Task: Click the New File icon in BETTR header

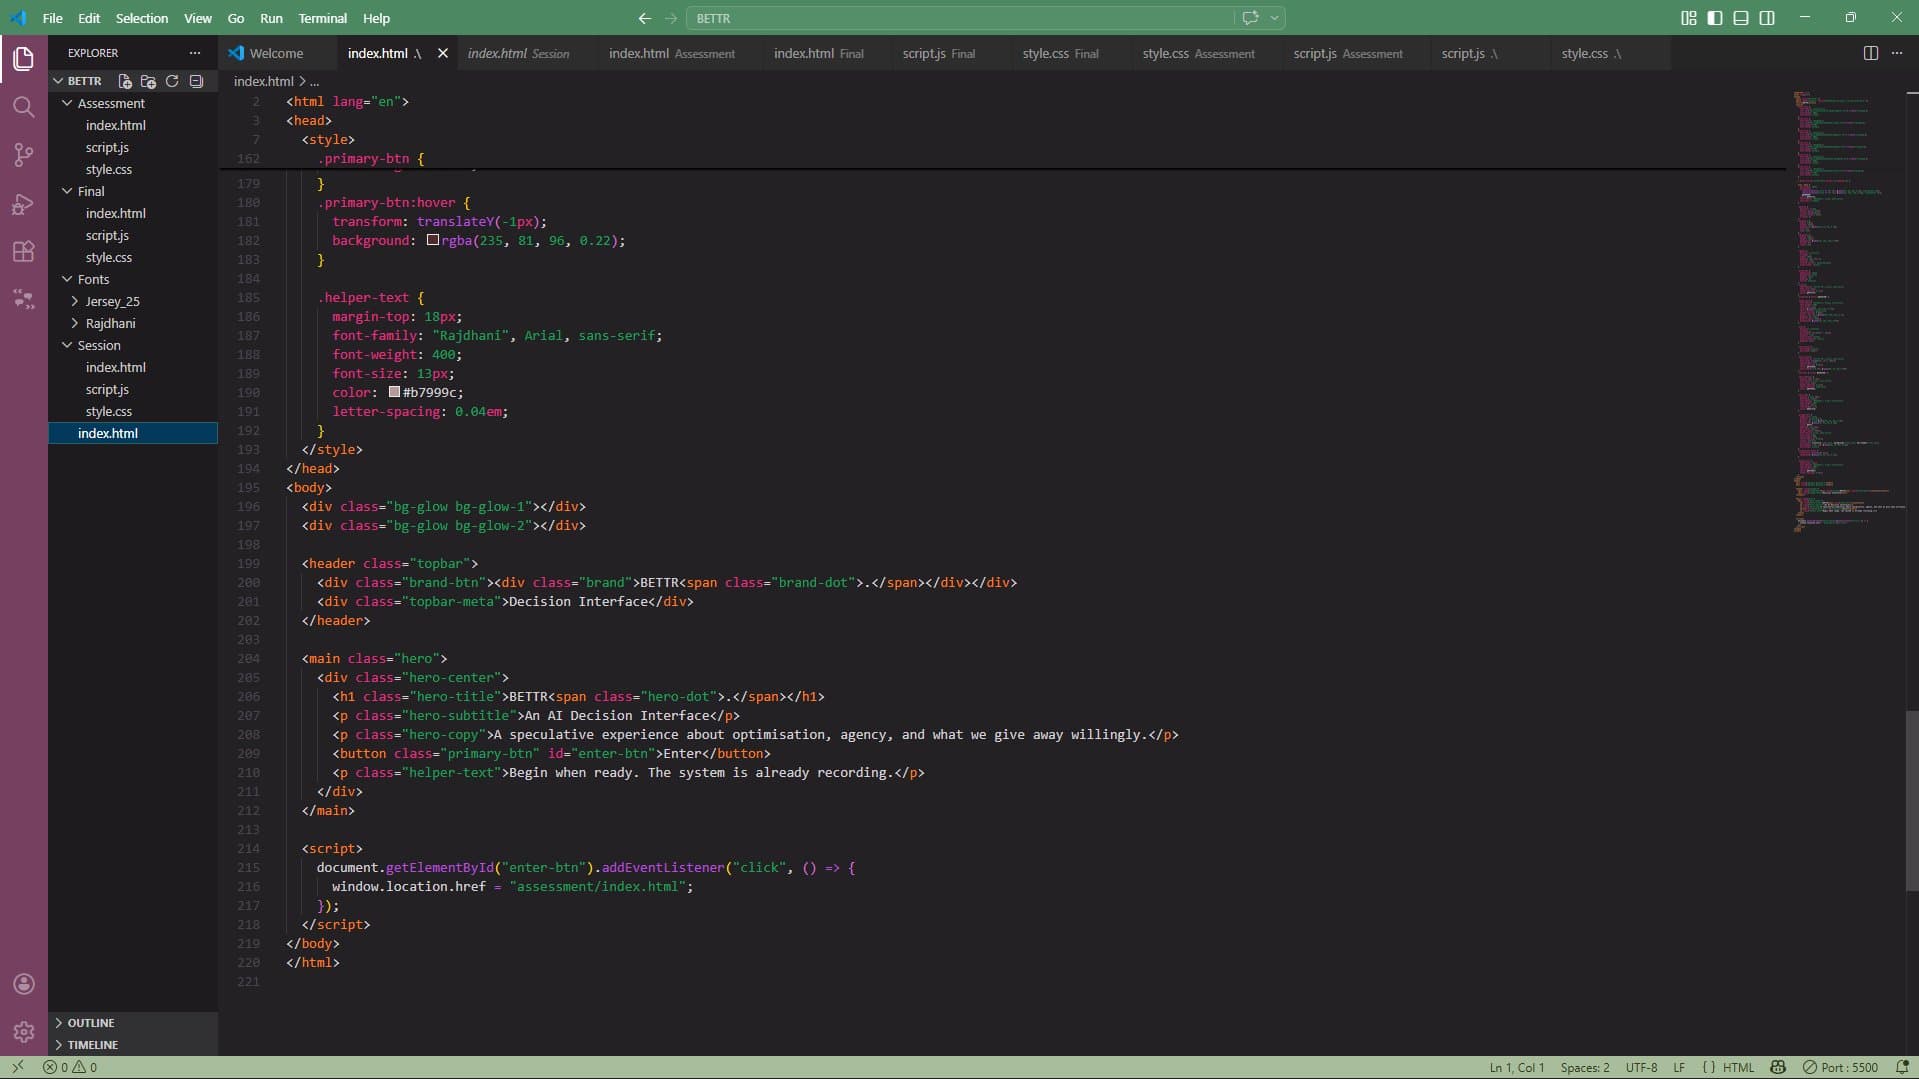Action: pyautogui.click(x=125, y=81)
